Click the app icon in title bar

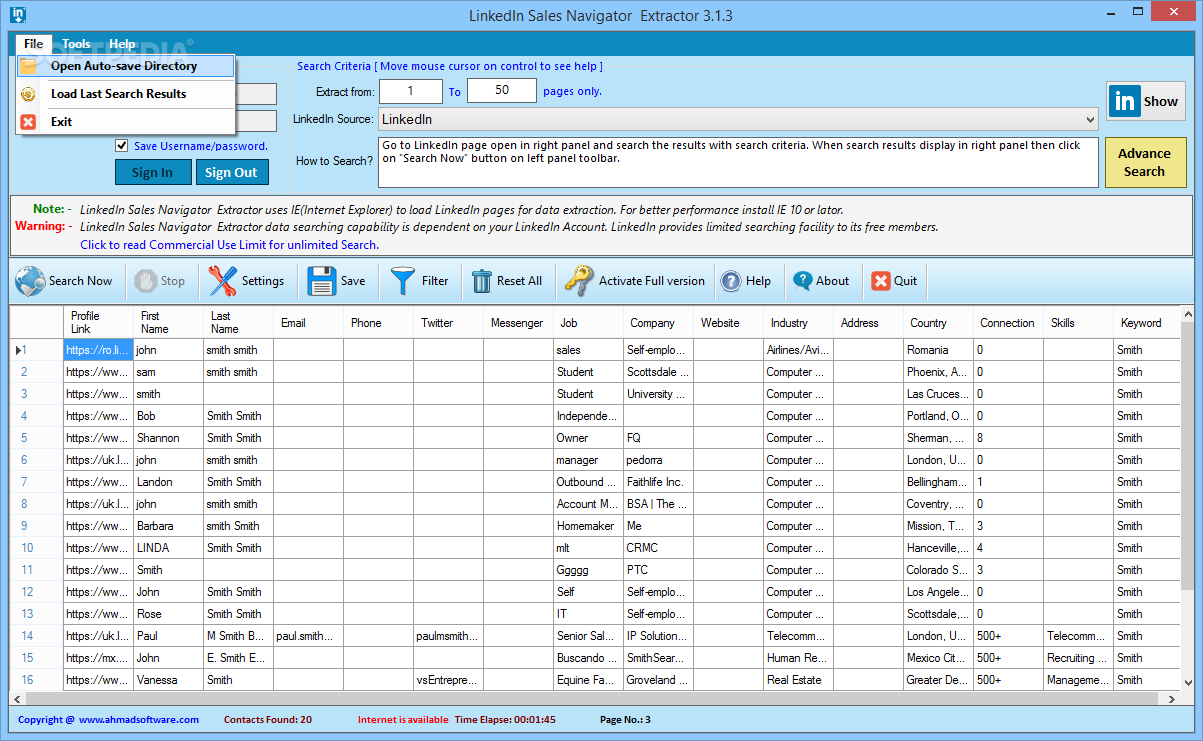point(17,15)
